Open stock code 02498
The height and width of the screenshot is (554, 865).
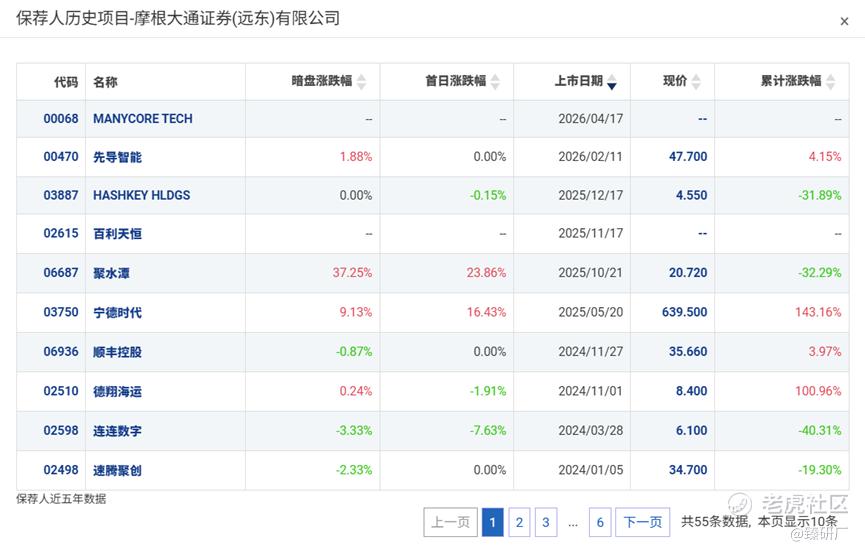[x=61, y=470]
